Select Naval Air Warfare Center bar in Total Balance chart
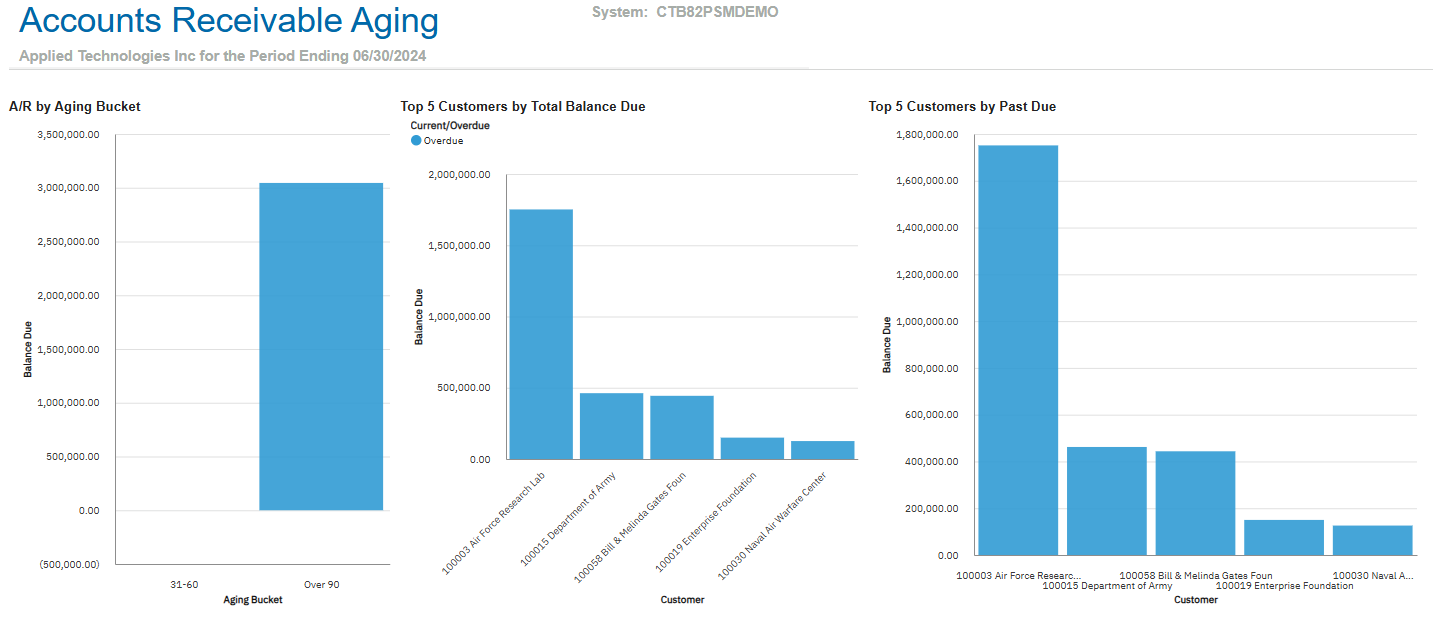The height and width of the screenshot is (624, 1435). pos(823,450)
